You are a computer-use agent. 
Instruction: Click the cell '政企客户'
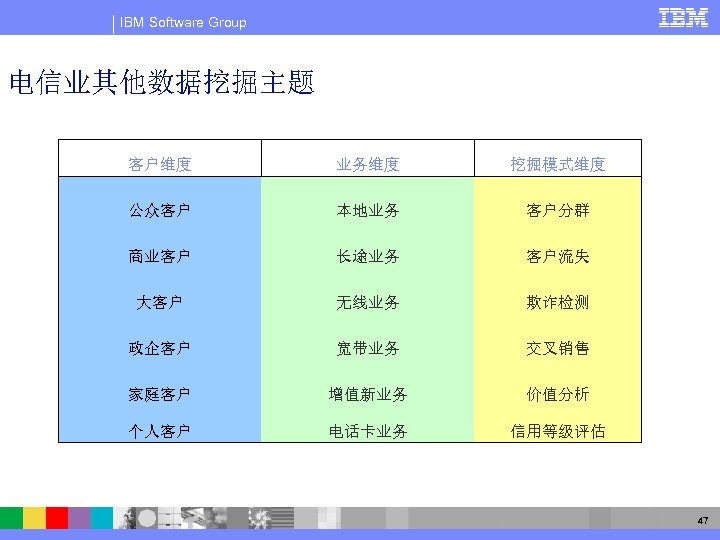click(160, 349)
